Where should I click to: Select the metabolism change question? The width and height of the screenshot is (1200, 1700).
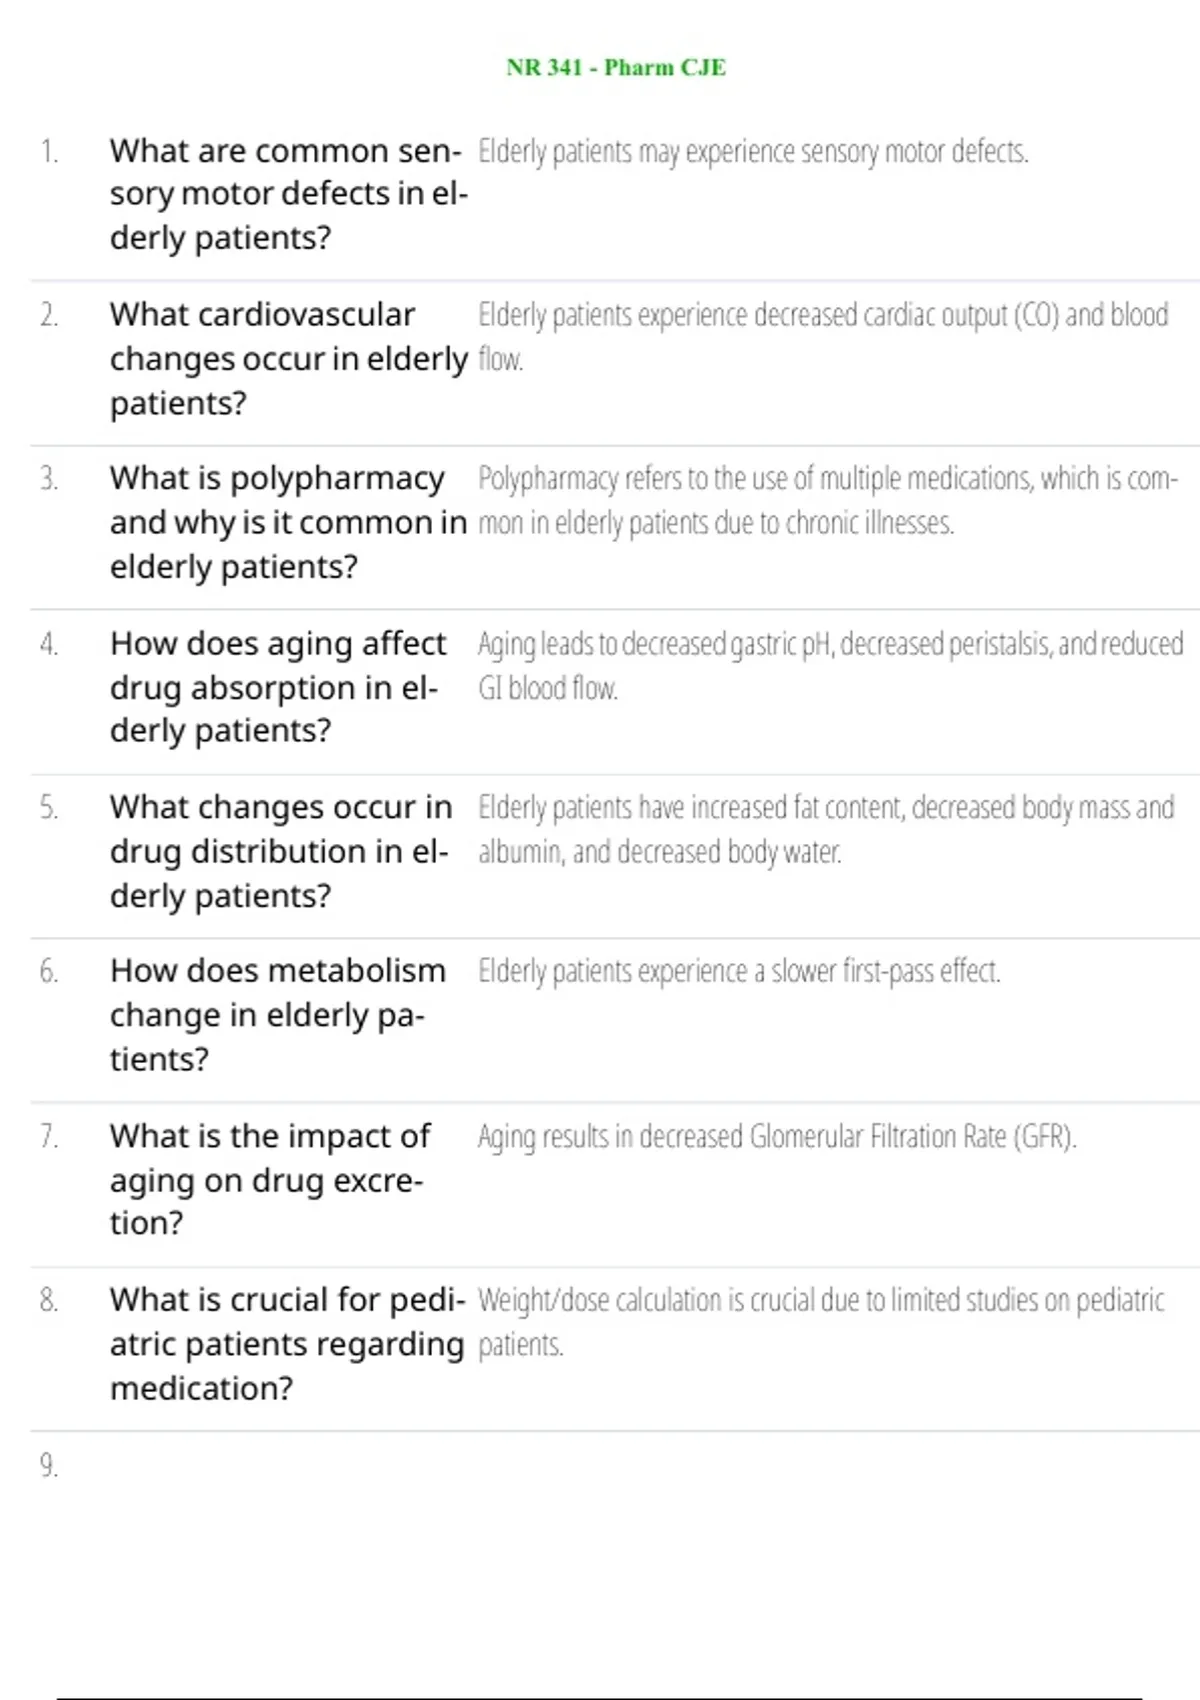click(277, 1015)
